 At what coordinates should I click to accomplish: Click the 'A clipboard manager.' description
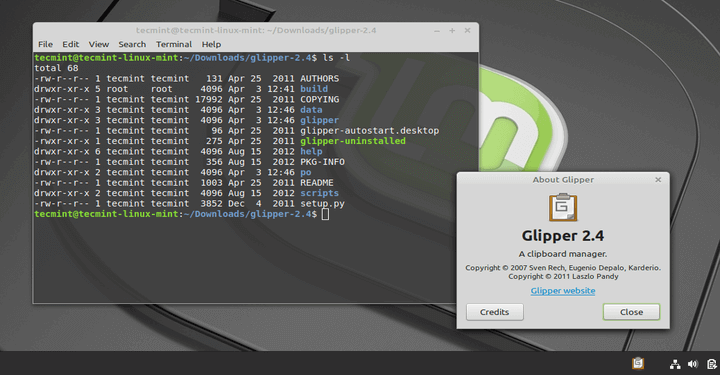point(563,254)
